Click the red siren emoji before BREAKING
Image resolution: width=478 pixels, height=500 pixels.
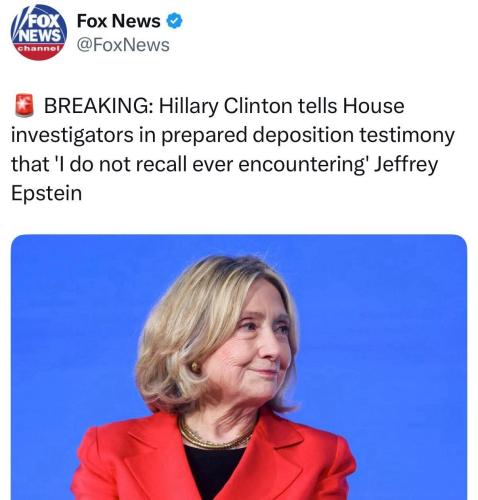click(x=24, y=106)
